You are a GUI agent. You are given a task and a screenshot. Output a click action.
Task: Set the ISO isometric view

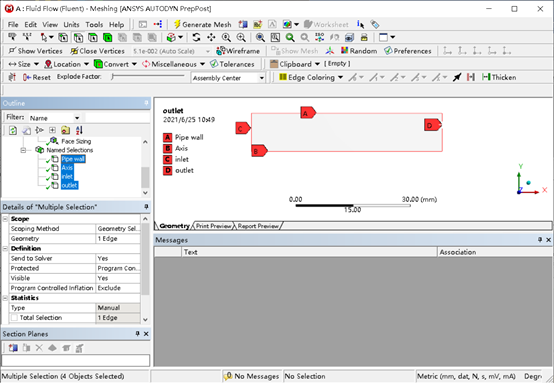click(x=320, y=37)
